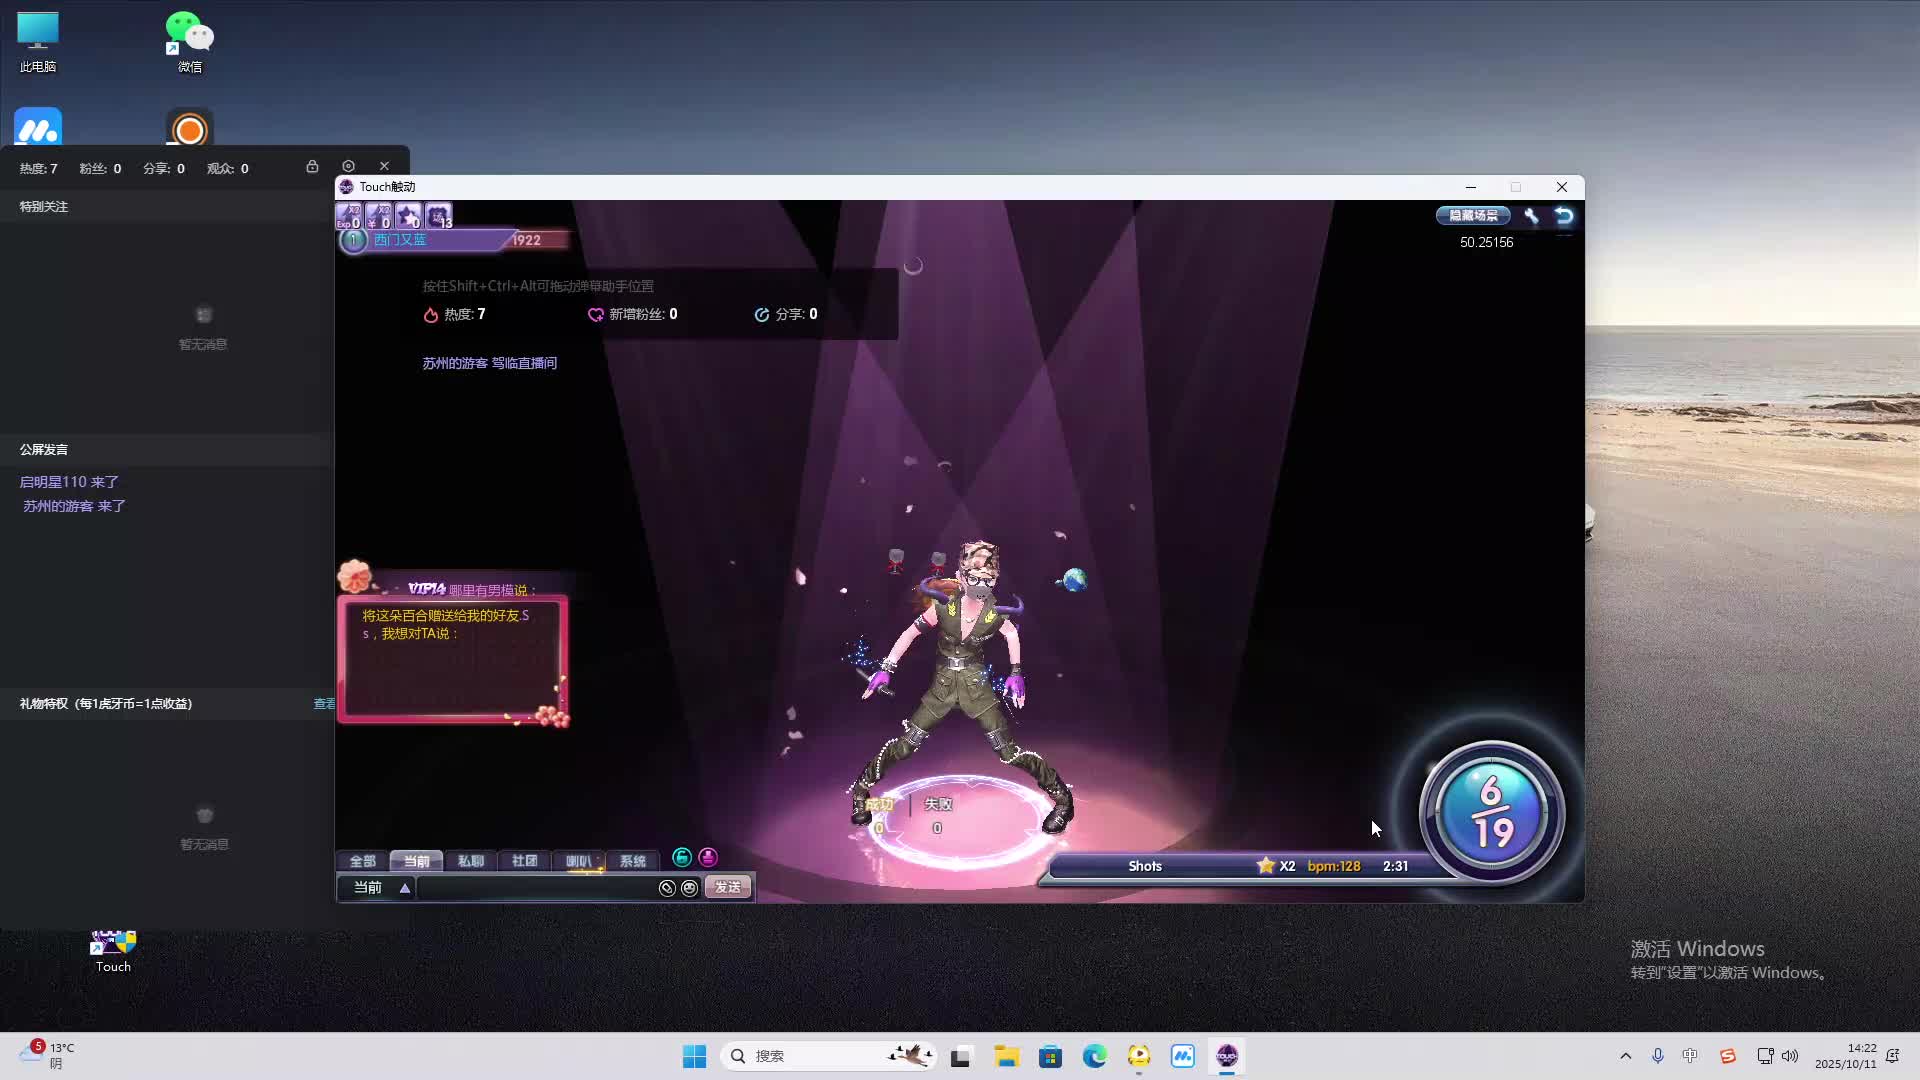Click the clear chat eraser icon
Image resolution: width=1920 pixels, height=1080 pixels.
667,888
